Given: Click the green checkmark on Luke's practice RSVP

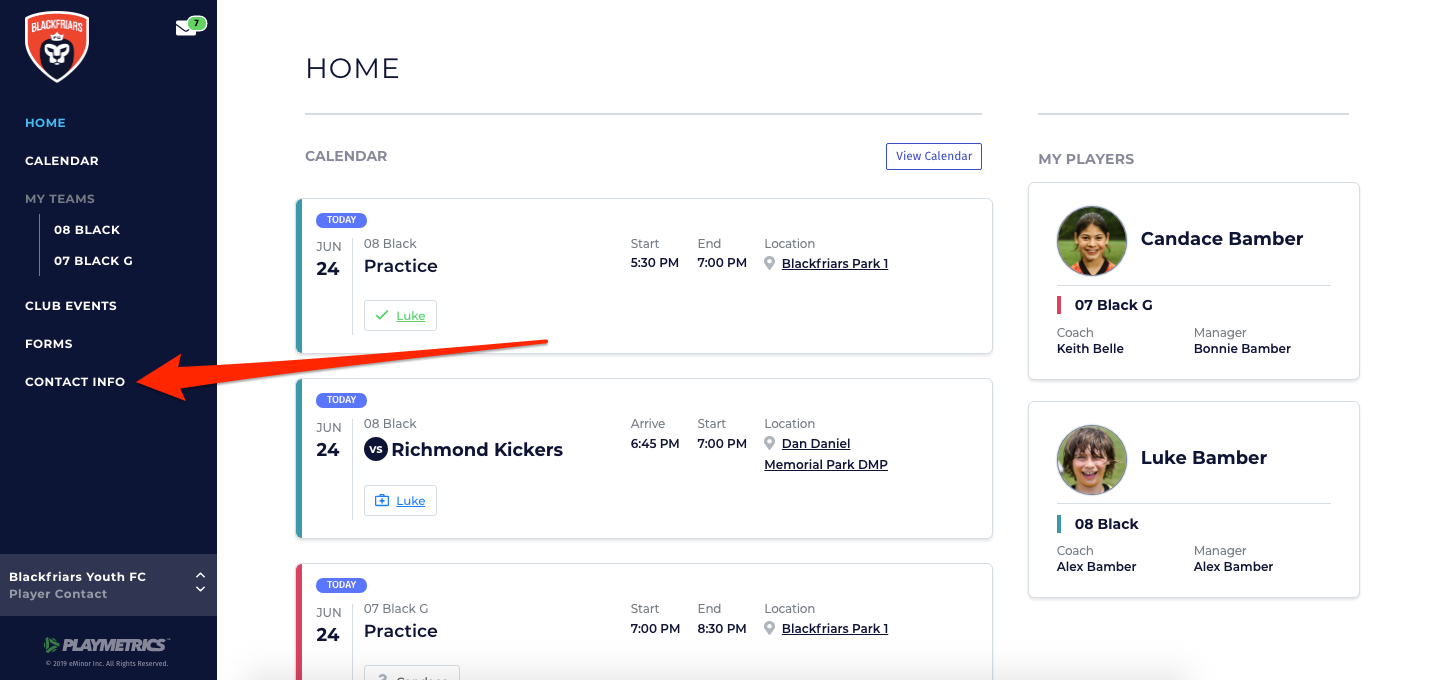Looking at the screenshot, I should point(381,316).
